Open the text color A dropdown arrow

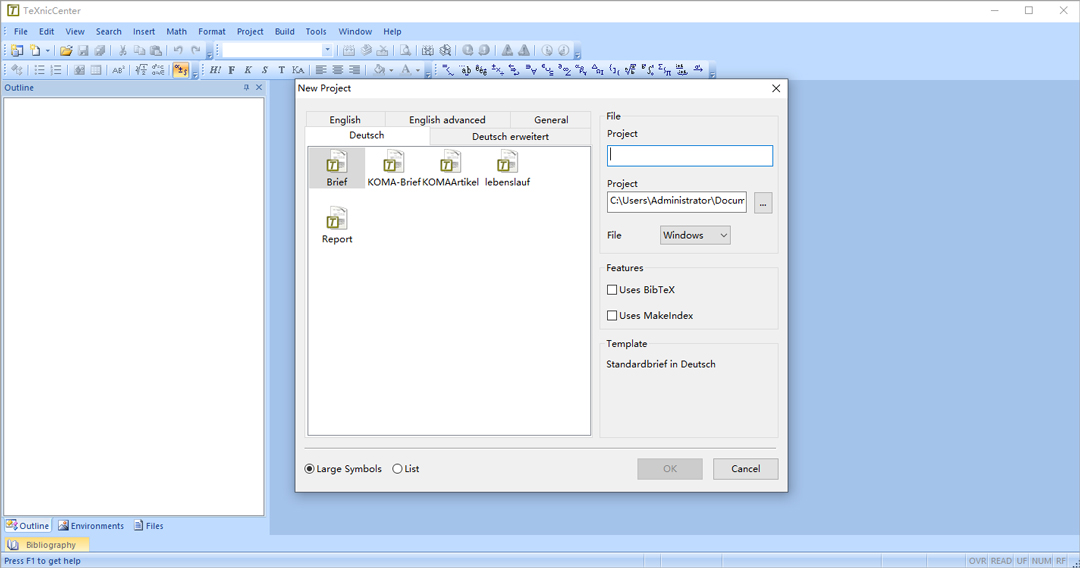pos(417,70)
